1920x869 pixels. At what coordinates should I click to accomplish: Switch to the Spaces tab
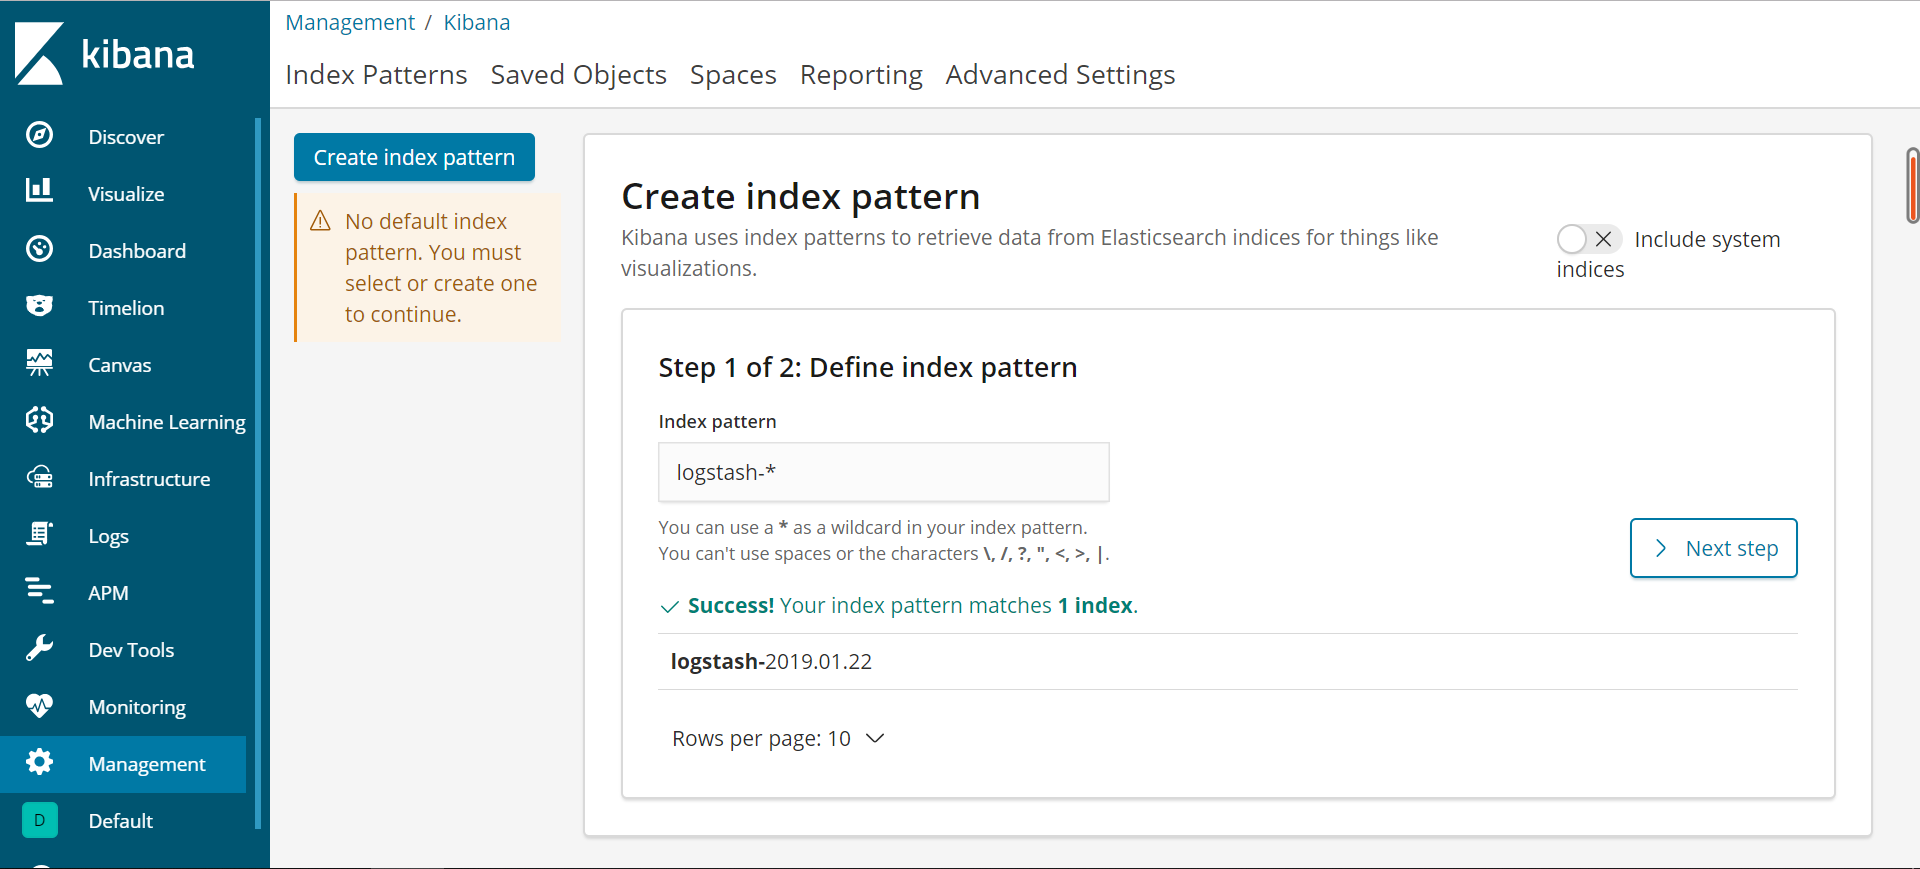click(x=733, y=75)
